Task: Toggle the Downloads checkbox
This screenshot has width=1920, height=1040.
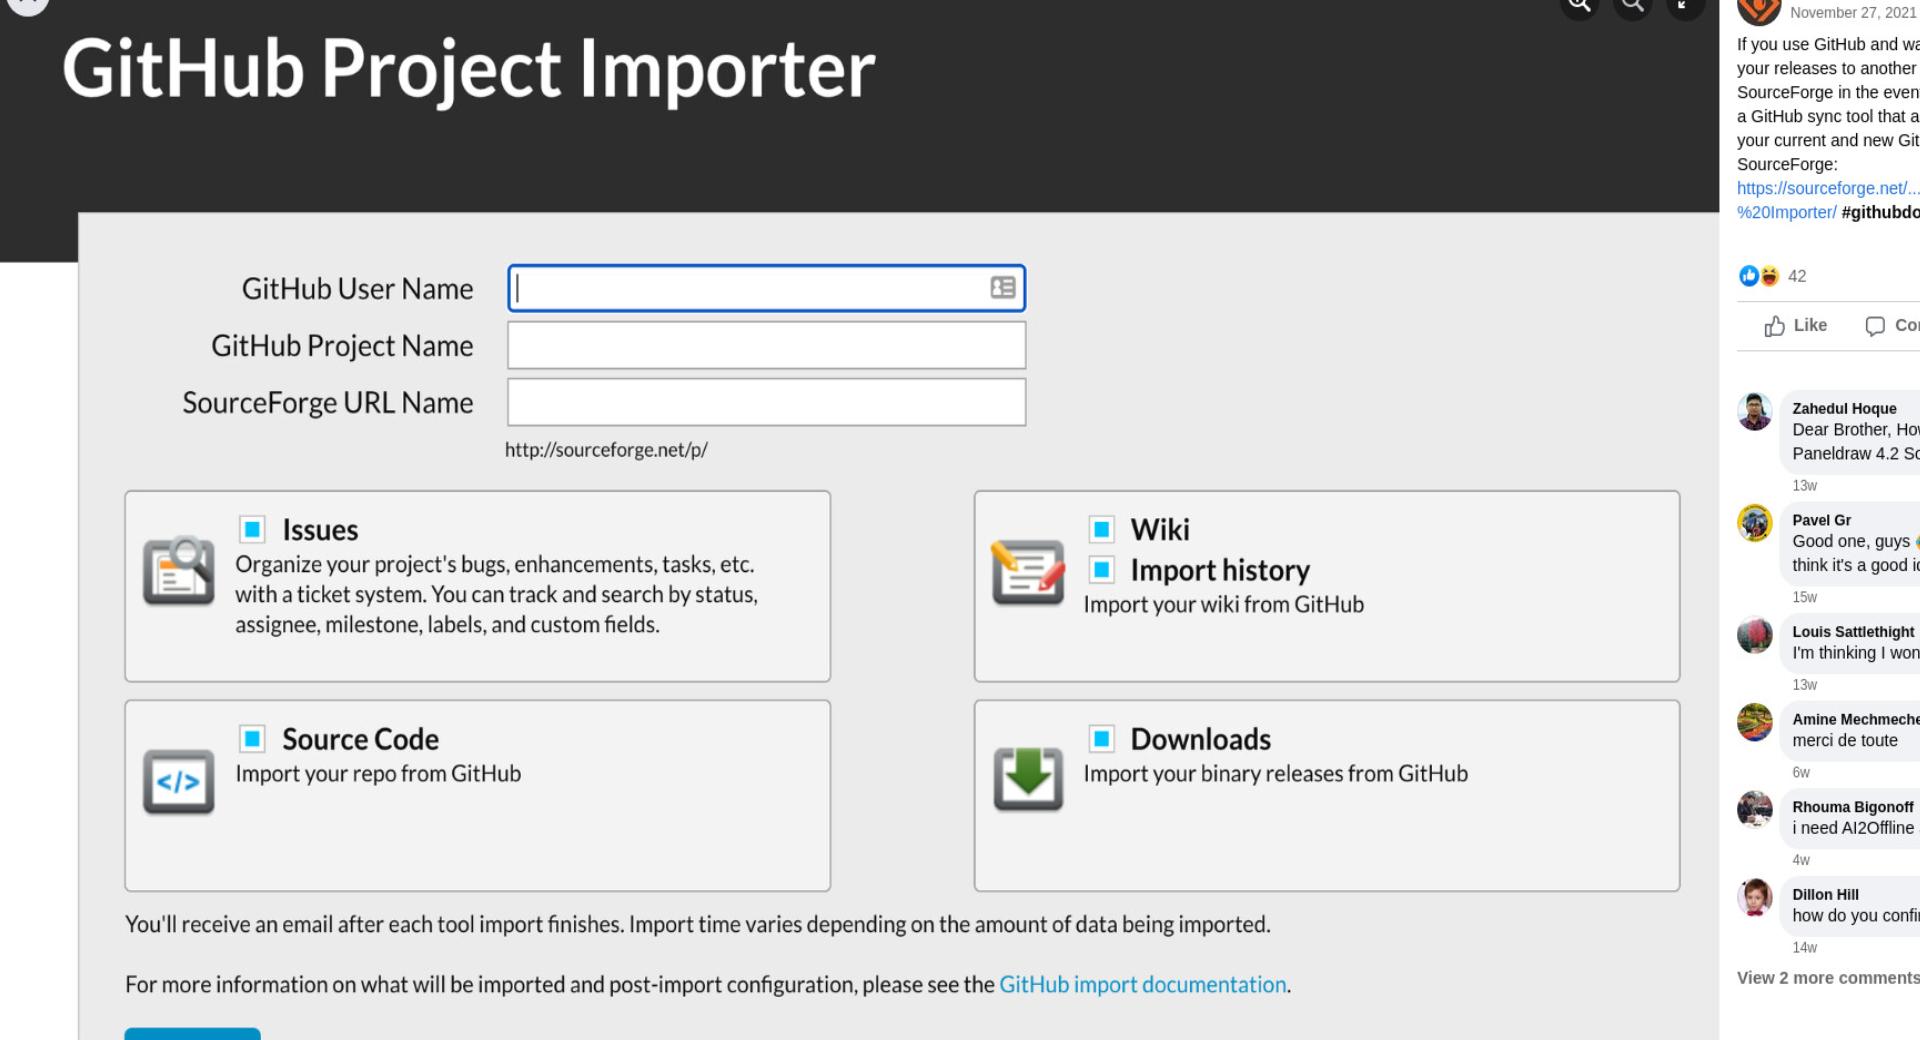Action: coord(1101,739)
